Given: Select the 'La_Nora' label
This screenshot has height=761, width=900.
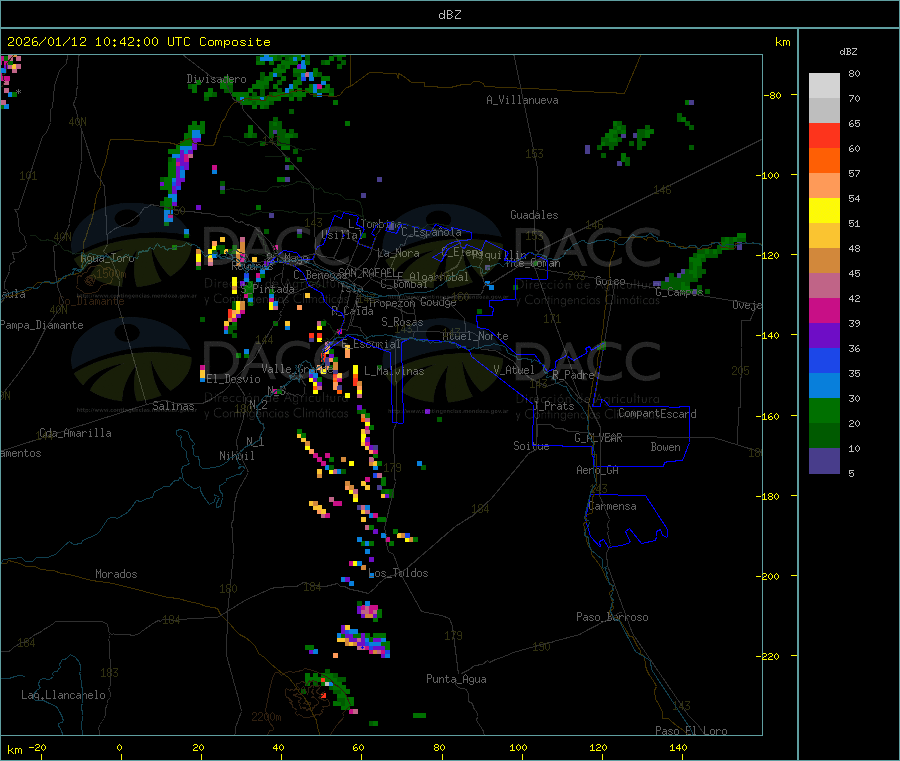Looking at the screenshot, I should tap(398, 253).
